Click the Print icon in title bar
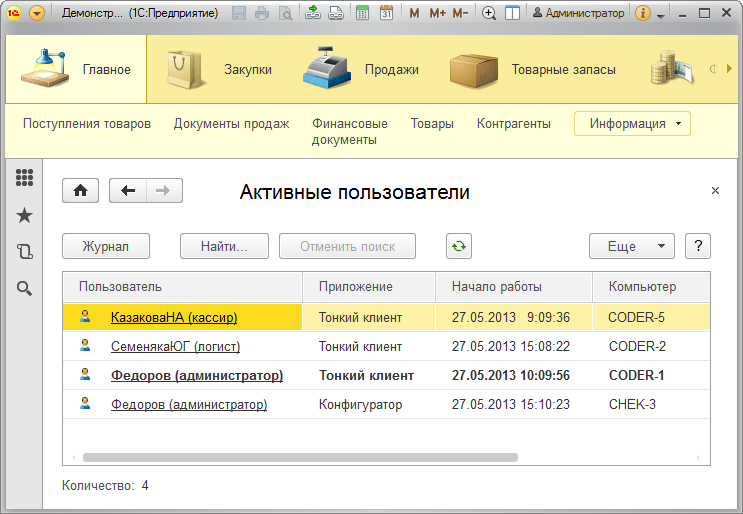This screenshot has height=514, width=743. [x=262, y=13]
